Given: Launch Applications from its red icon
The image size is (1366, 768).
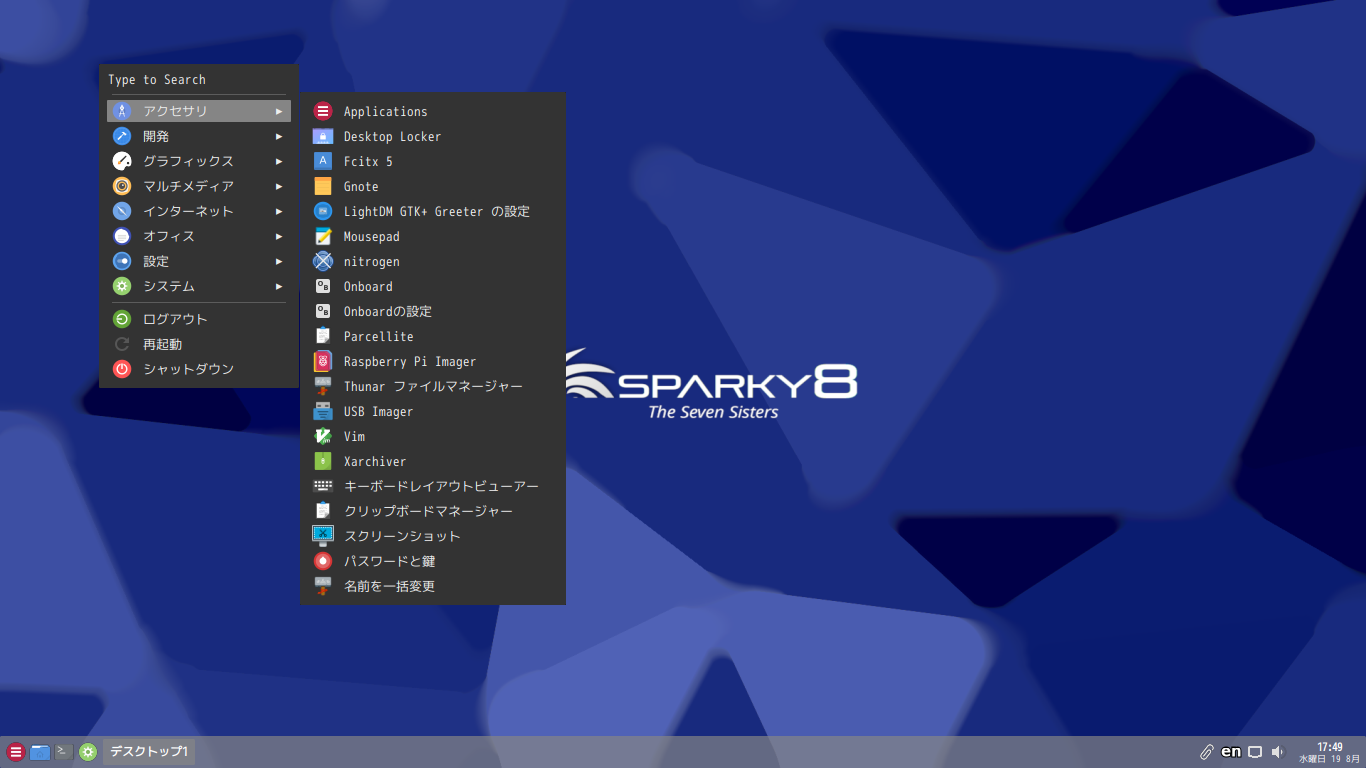Looking at the screenshot, I should click(323, 111).
